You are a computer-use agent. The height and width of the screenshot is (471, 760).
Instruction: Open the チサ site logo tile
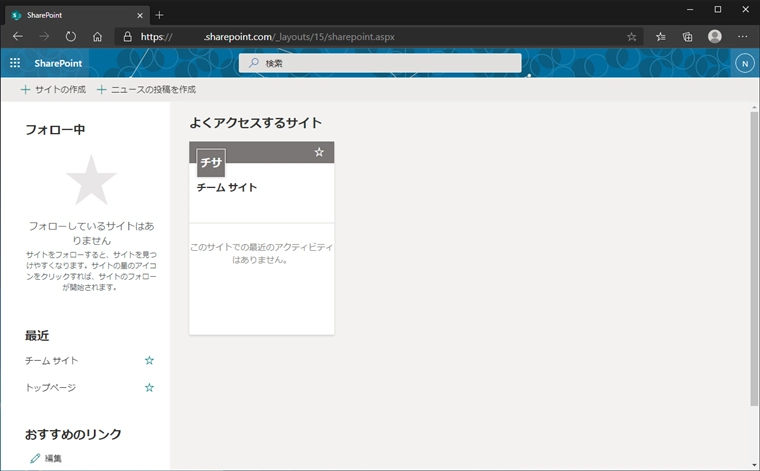coord(211,163)
